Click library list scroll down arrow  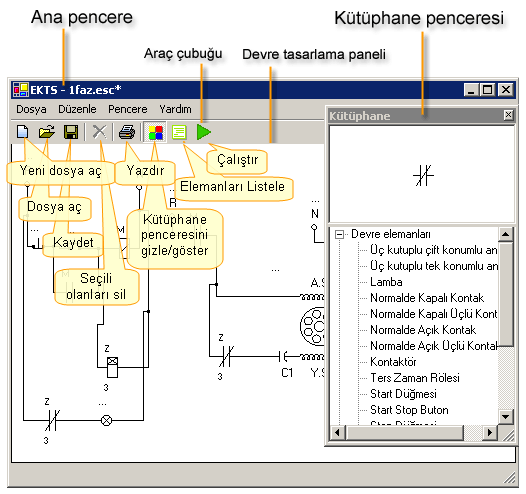click(506, 417)
